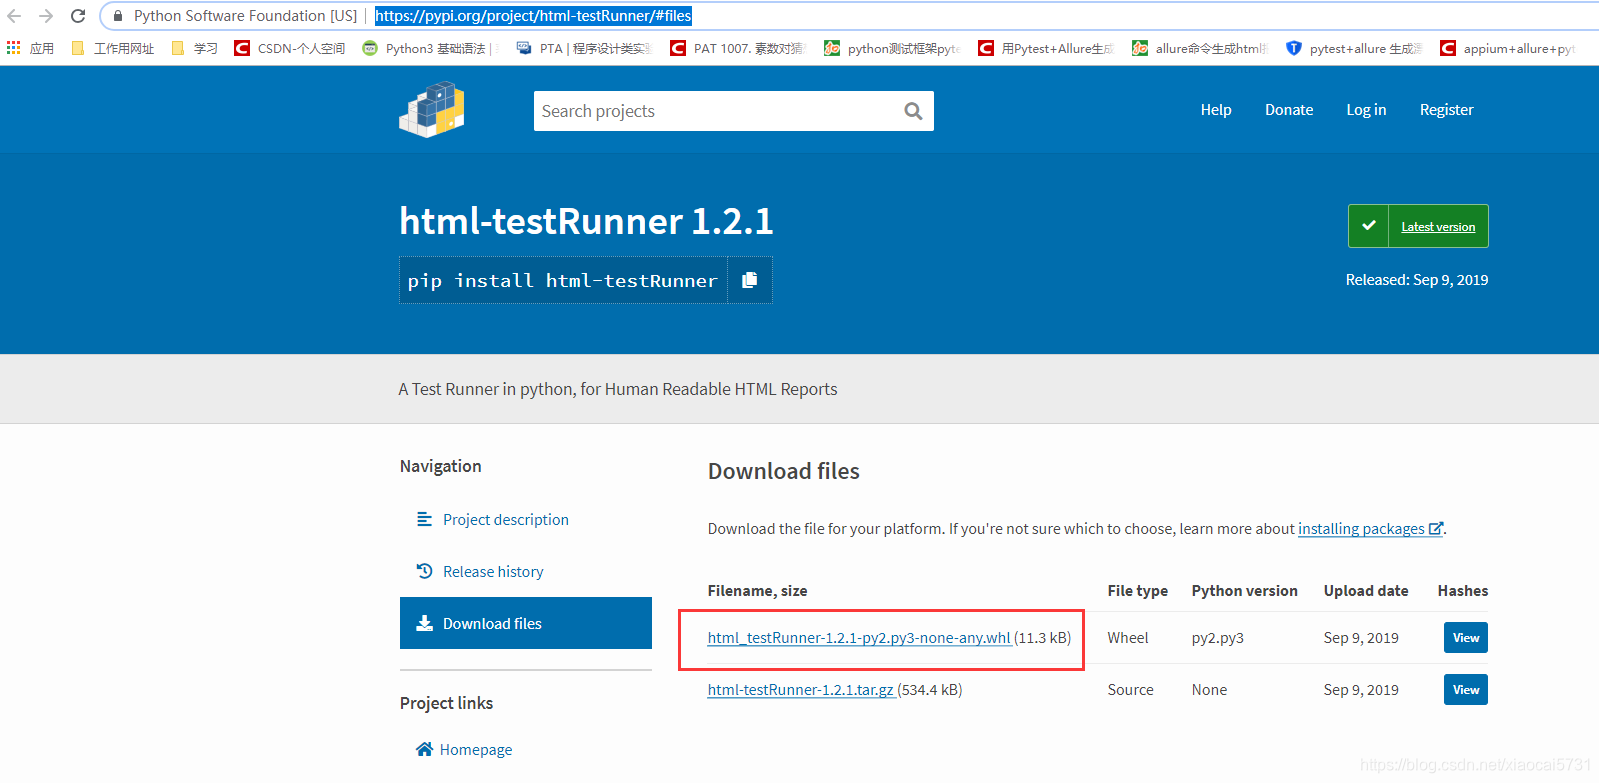Click the pip install html-testRunner command text
Image resolution: width=1599 pixels, height=783 pixels.
[x=562, y=281]
